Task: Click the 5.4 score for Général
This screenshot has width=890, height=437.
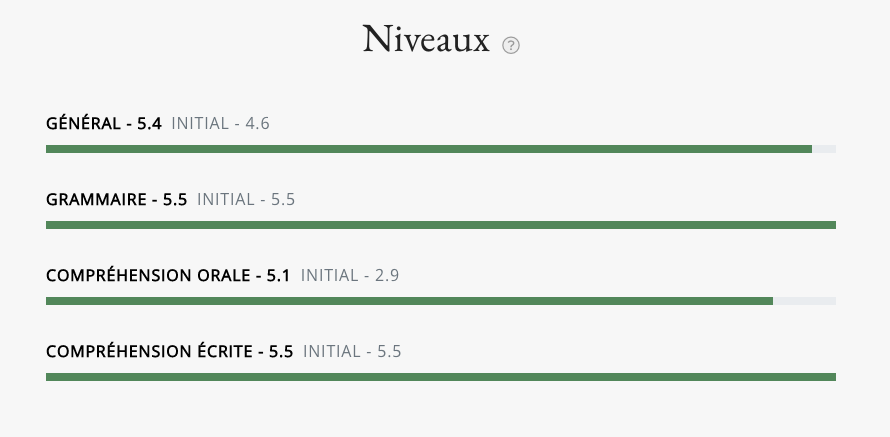Action: [x=149, y=124]
